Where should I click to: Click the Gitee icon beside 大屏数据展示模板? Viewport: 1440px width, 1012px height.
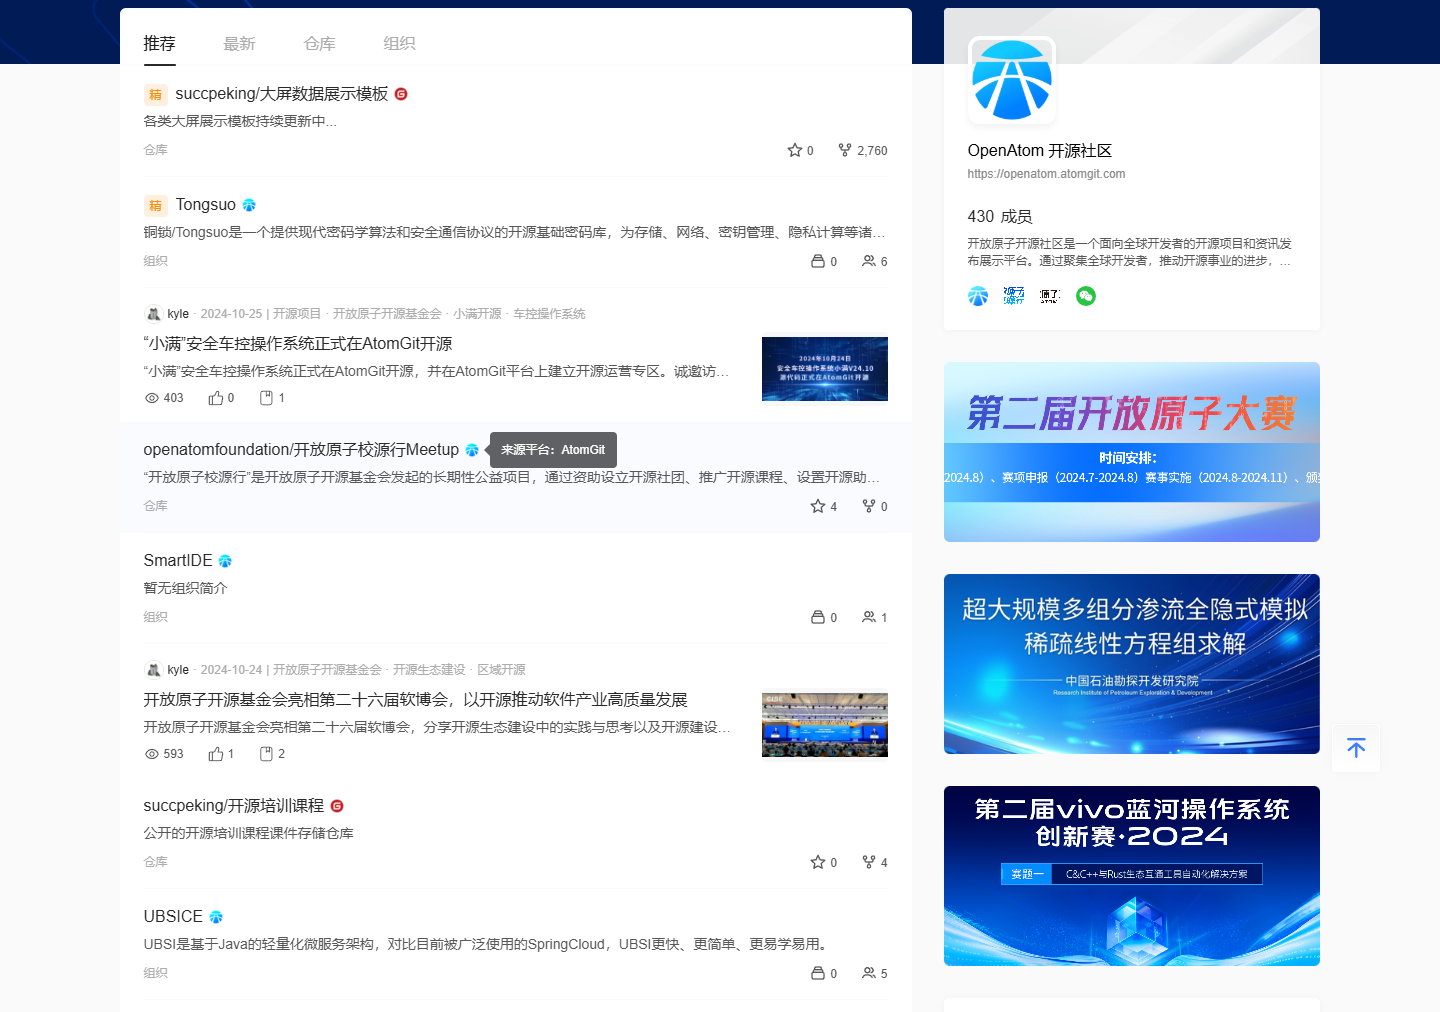tap(401, 94)
